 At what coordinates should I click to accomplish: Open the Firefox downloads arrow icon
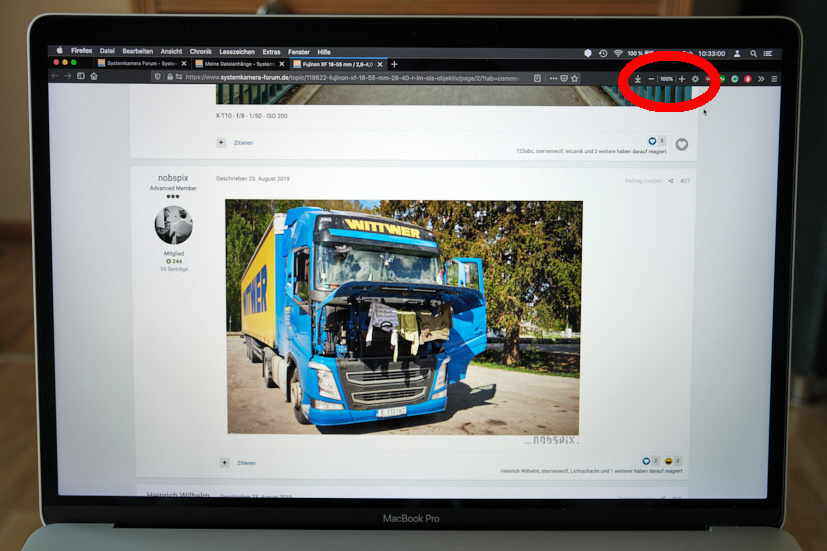pos(638,78)
